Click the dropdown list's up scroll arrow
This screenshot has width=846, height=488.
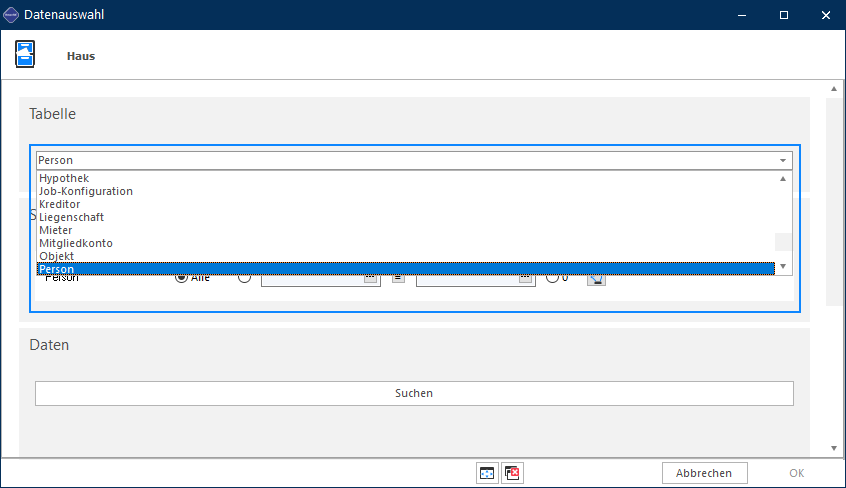coord(783,179)
